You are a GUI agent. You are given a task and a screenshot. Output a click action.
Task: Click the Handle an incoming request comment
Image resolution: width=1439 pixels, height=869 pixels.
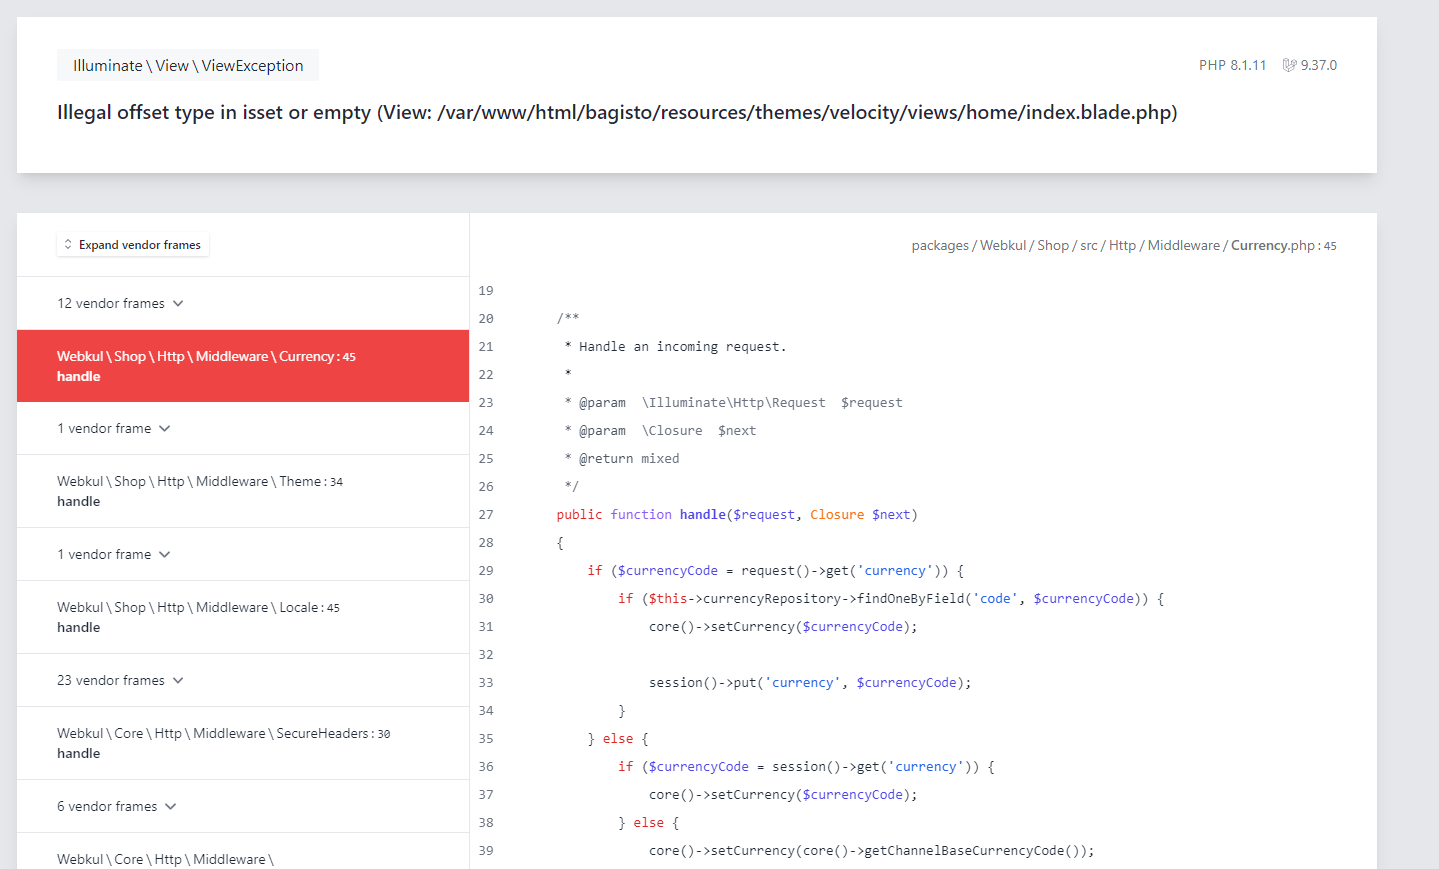click(675, 346)
